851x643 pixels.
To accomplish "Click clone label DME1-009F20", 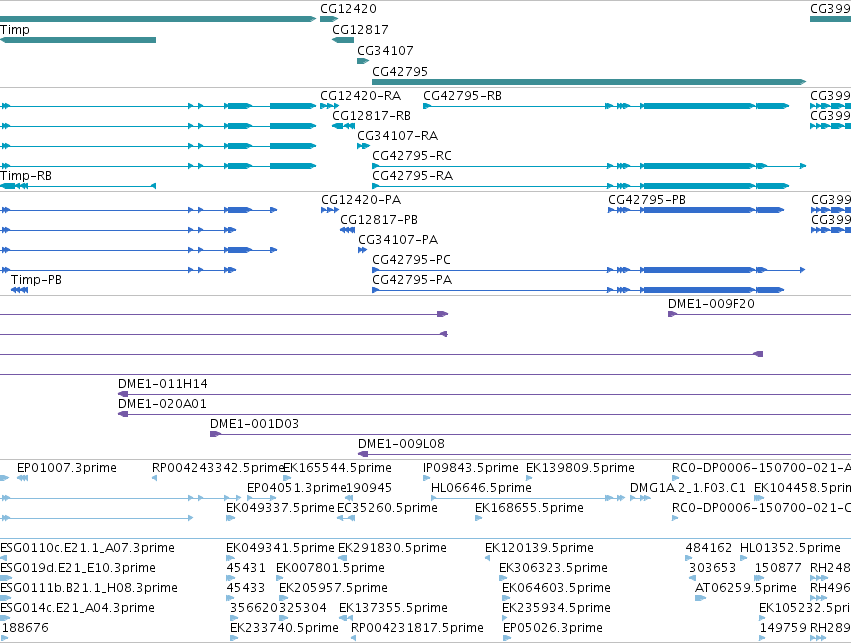I will pyautogui.click(x=711, y=304).
